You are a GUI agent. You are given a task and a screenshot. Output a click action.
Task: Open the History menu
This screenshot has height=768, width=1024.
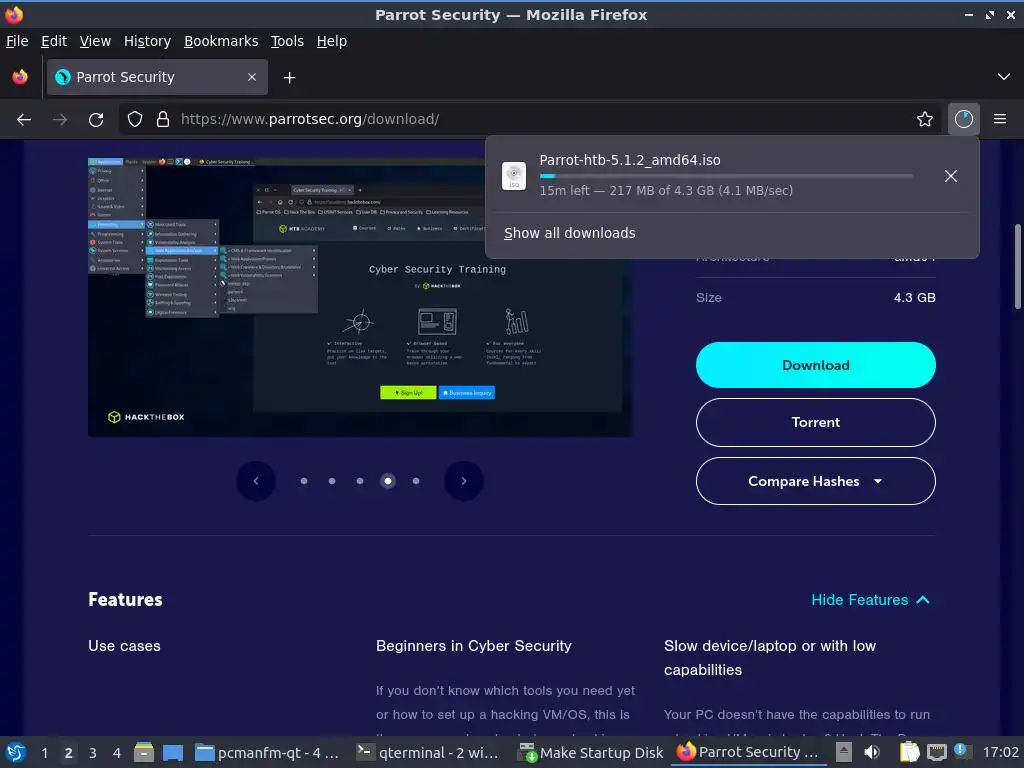point(147,41)
